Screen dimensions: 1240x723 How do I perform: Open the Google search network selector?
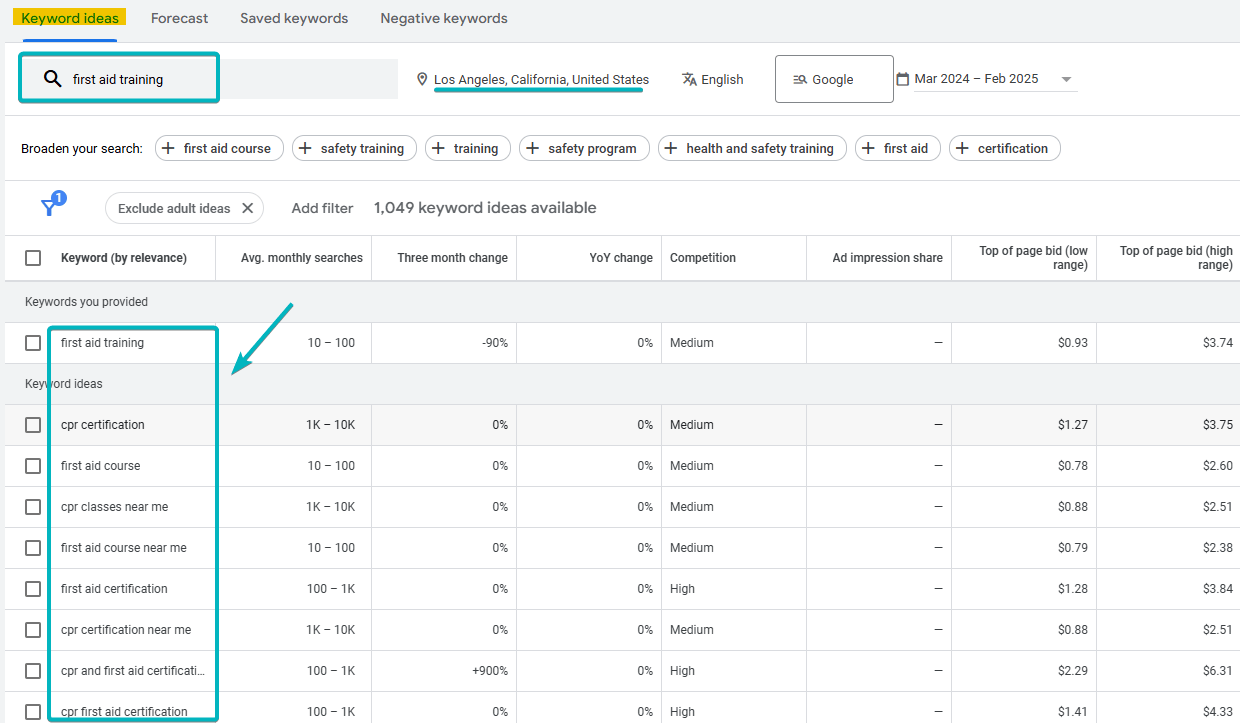pos(834,78)
